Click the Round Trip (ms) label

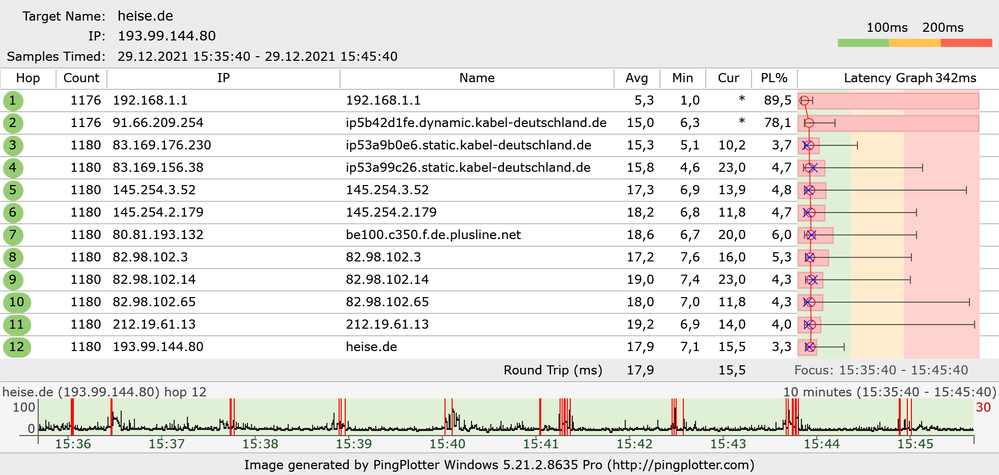pos(552,371)
